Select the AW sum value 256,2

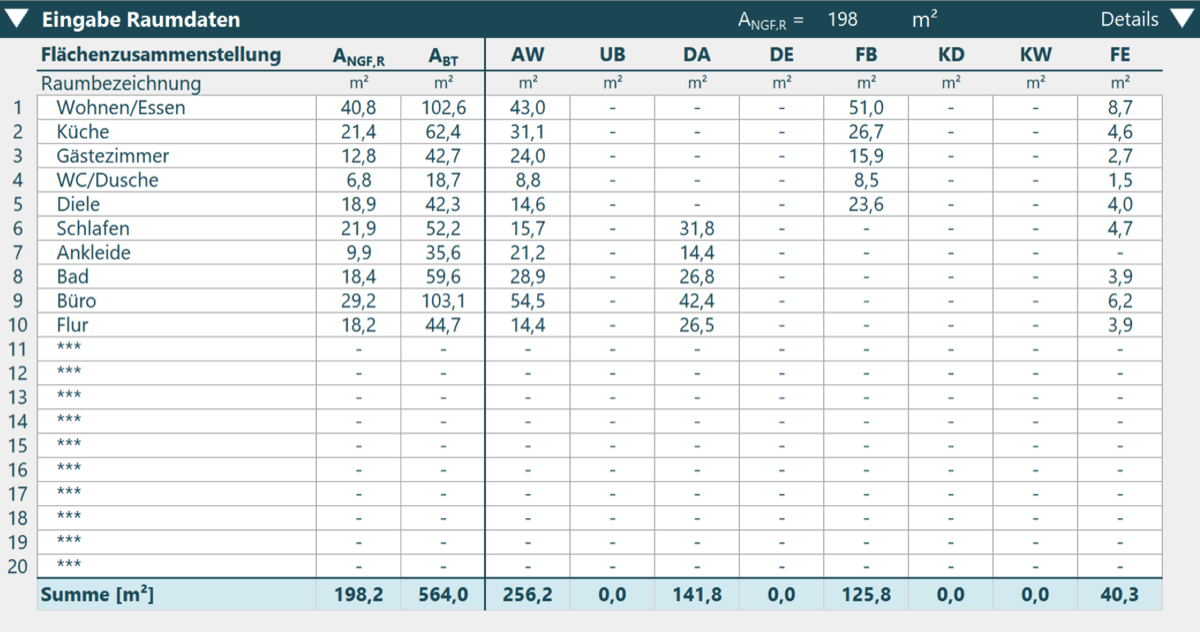coord(527,595)
